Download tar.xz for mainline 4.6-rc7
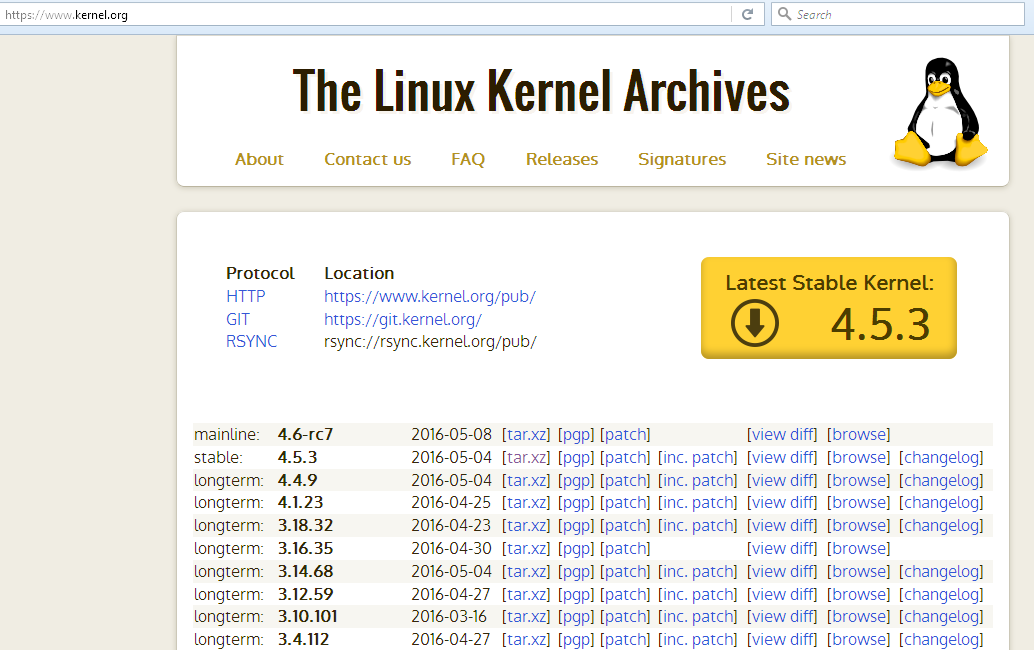Image resolution: width=1034 pixels, height=650 pixels. tap(526, 434)
